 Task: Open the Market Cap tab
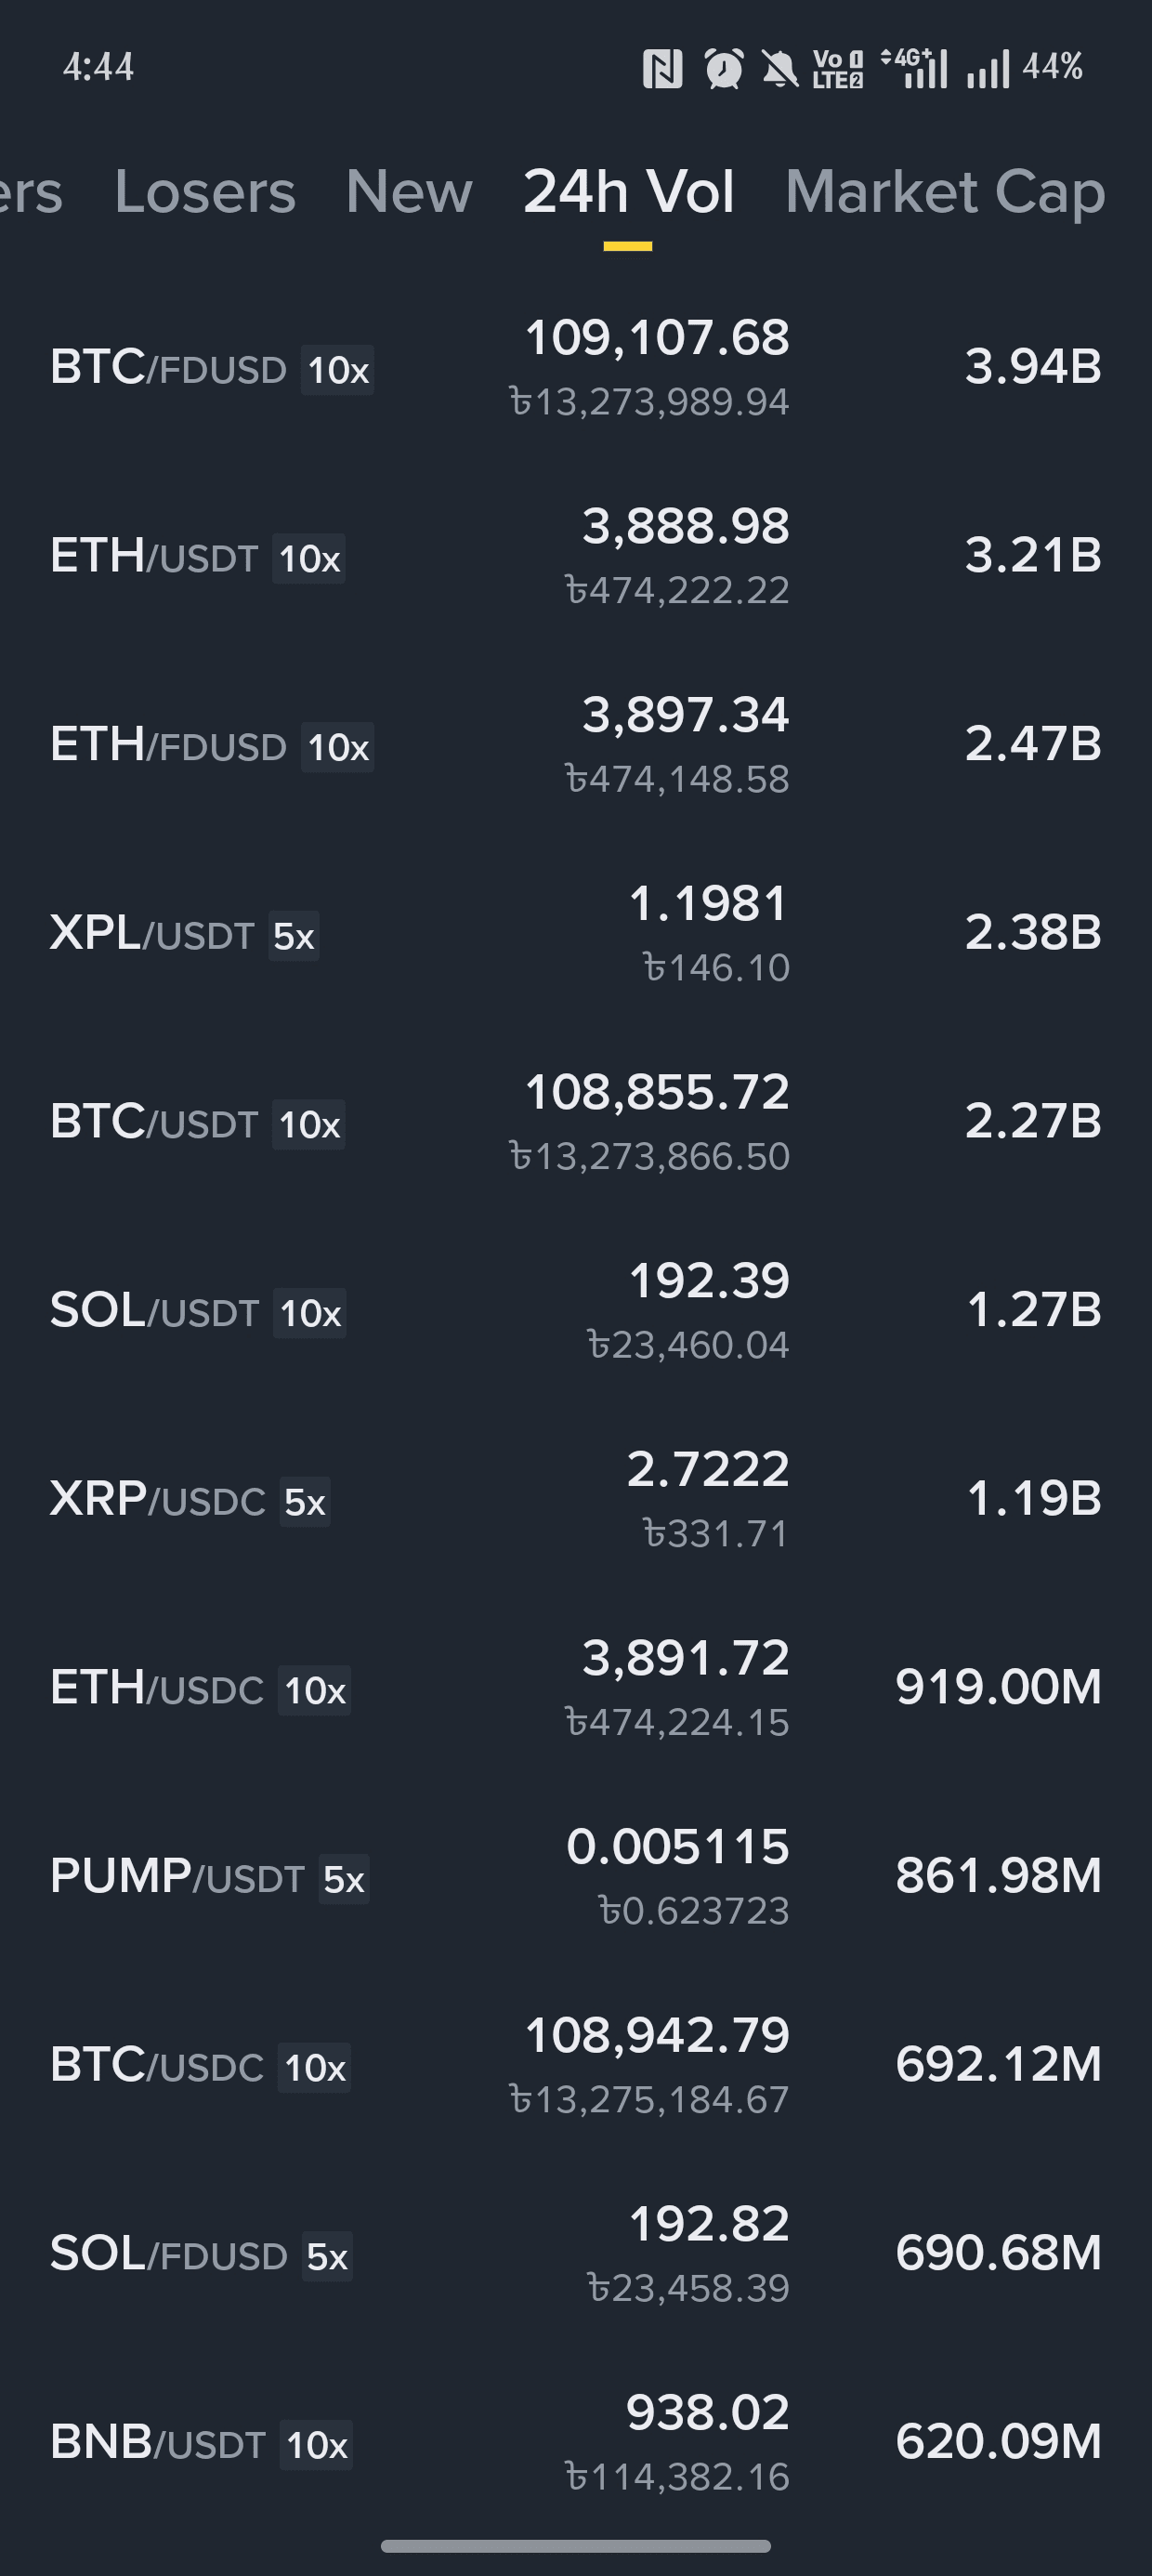[945, 191]
